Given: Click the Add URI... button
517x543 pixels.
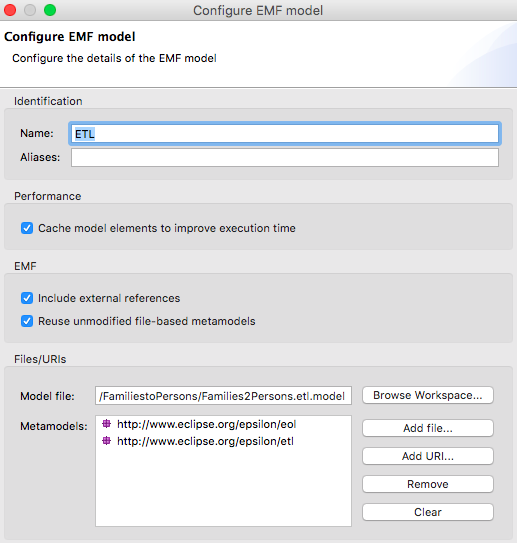Looking at the screenshot, I should point(428,456).
